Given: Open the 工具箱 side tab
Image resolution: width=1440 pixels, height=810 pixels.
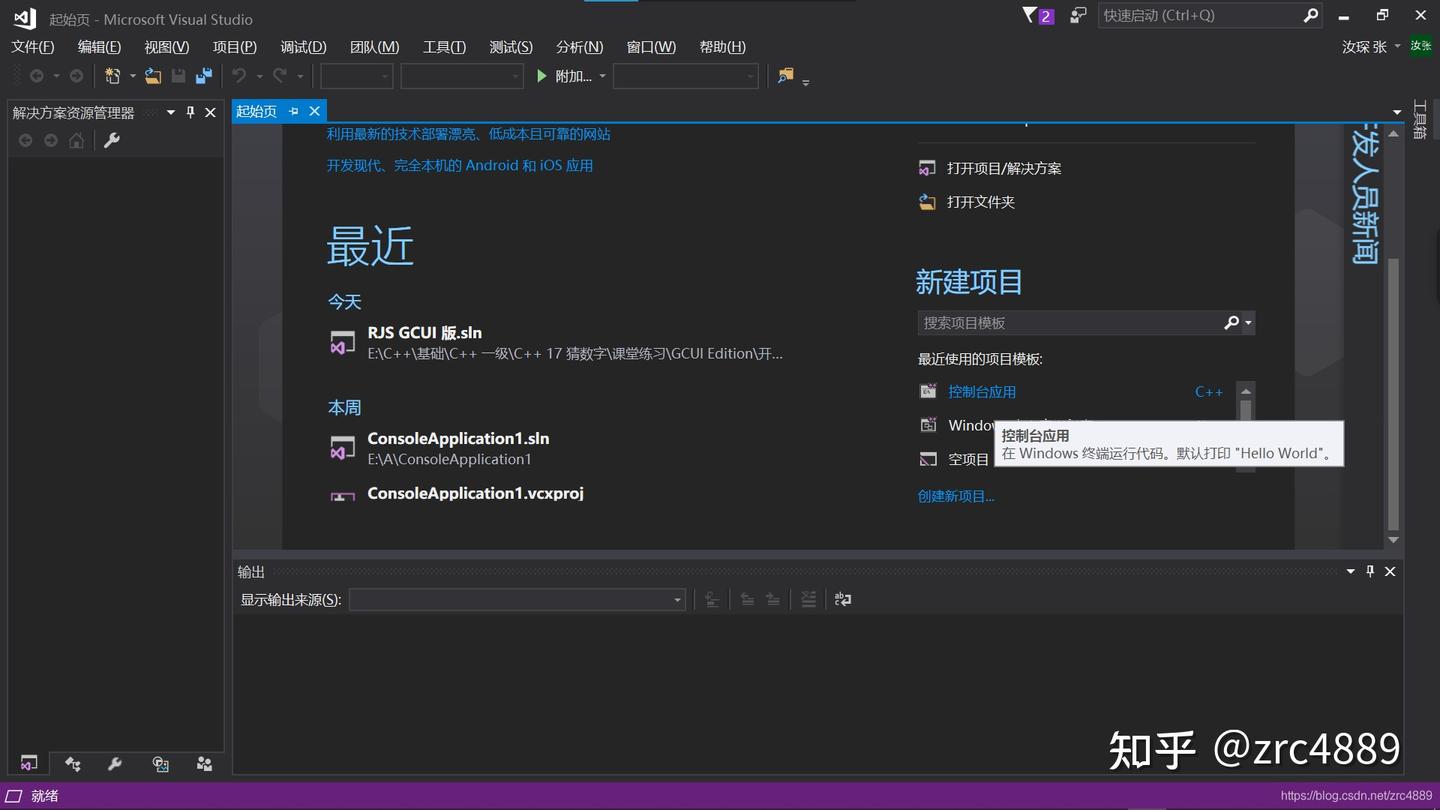Looking at the screenshot, I should [x=1420, y=120].
